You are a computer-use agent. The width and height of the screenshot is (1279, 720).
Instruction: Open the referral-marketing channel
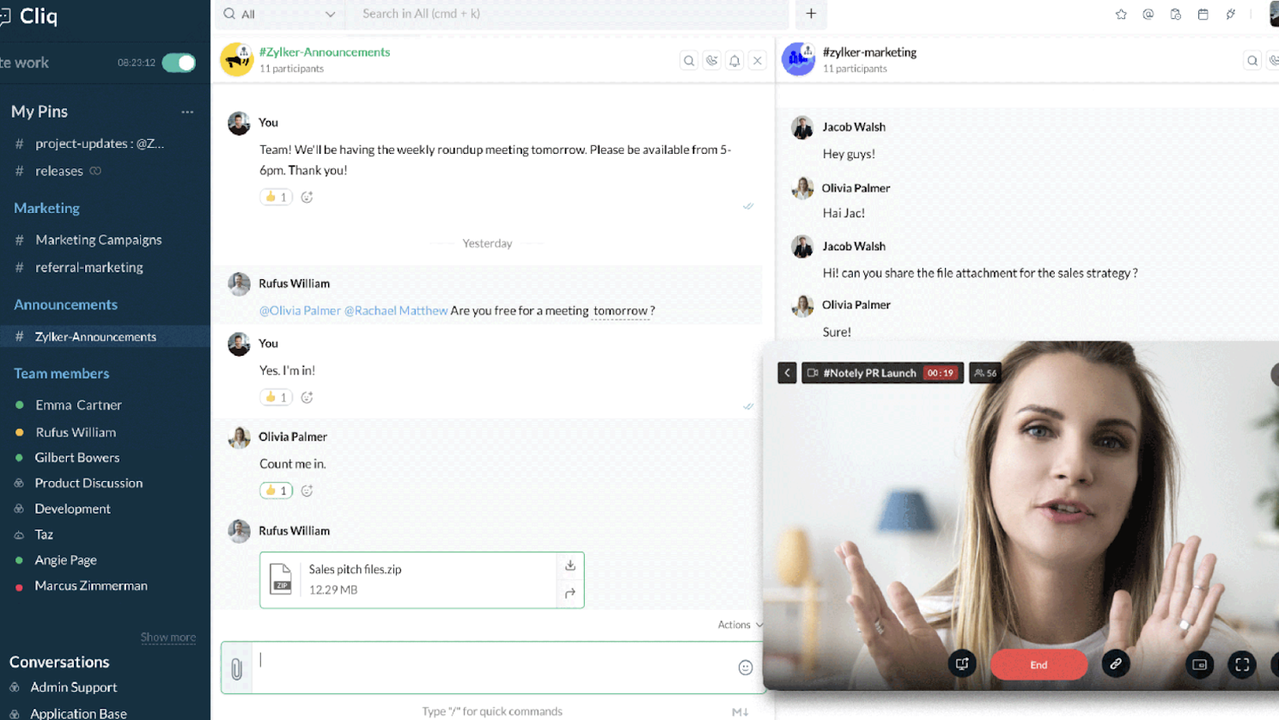(89, 268)
